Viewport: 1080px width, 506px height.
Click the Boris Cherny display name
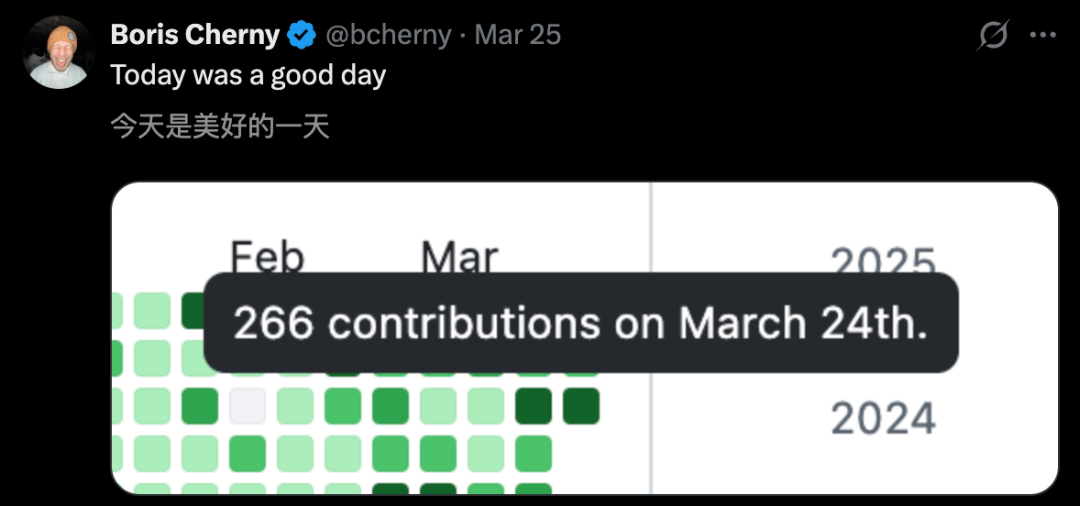tap(195, 35)
